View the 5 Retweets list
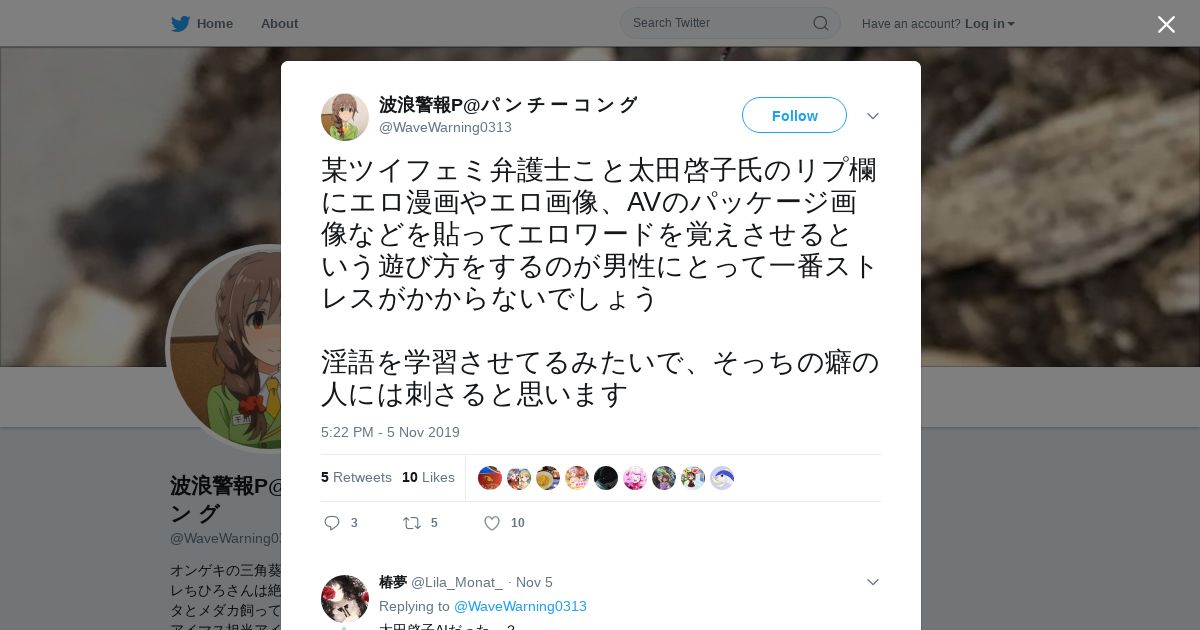Image resolution: width=1200 pixels, height=630 pixels. click(356, 477)
